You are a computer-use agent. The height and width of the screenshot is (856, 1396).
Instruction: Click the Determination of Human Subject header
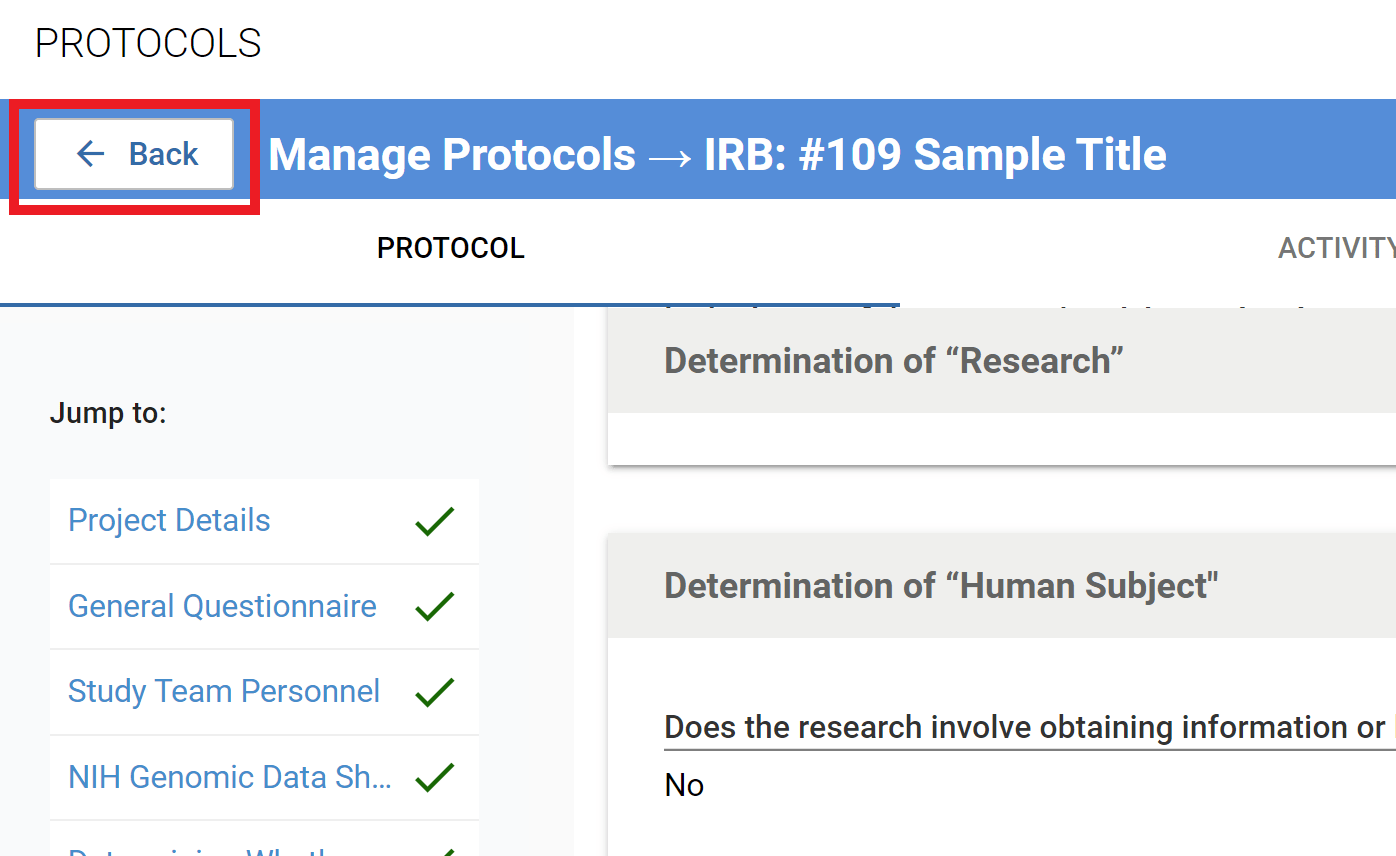(940, 585)
